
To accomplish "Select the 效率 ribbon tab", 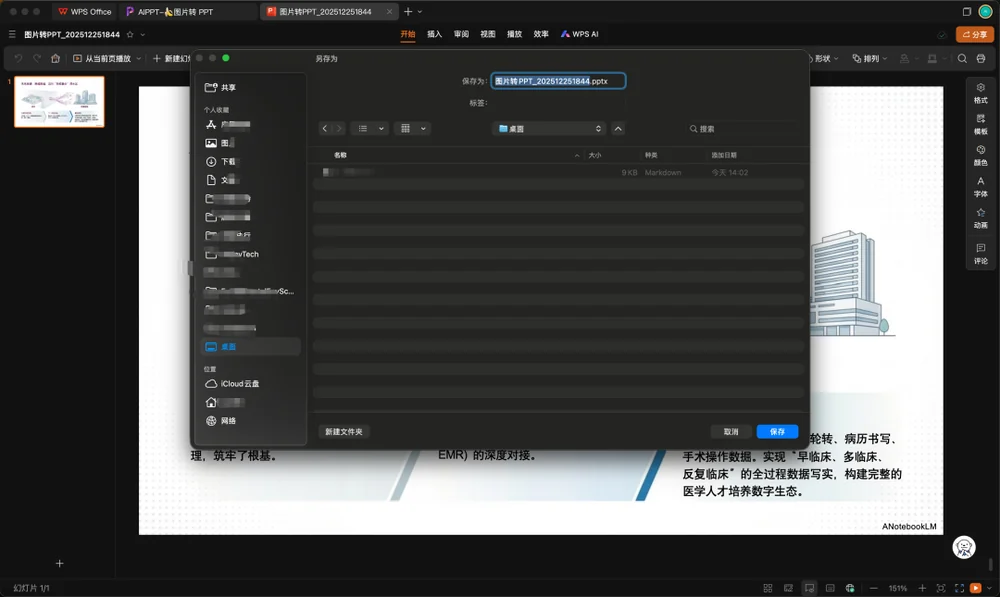I will [541, 34].
